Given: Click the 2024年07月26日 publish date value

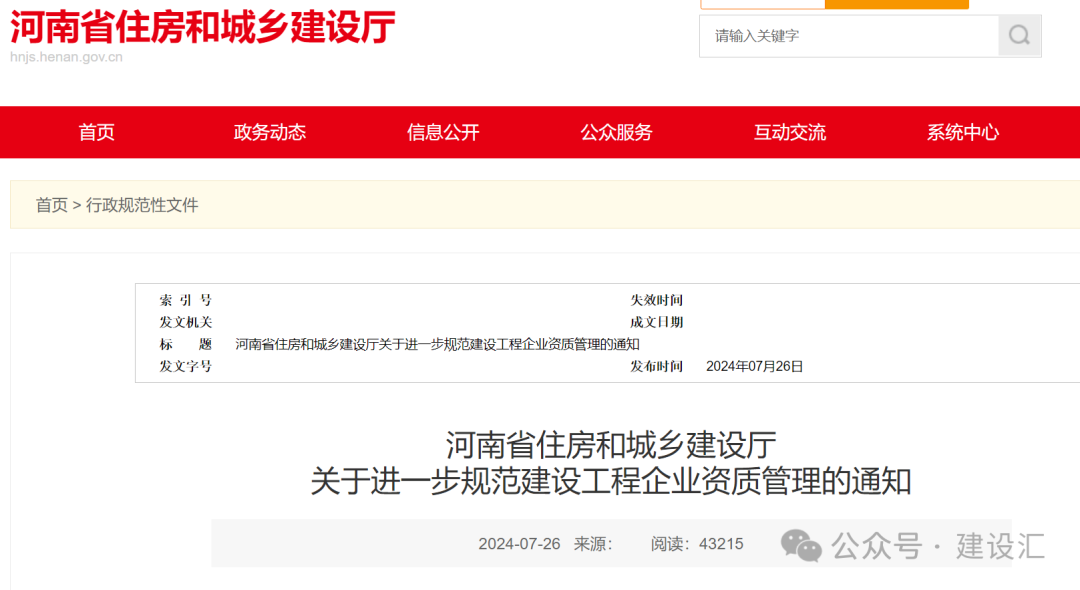Looking at the screenshot, I should (x=754, y=366).
